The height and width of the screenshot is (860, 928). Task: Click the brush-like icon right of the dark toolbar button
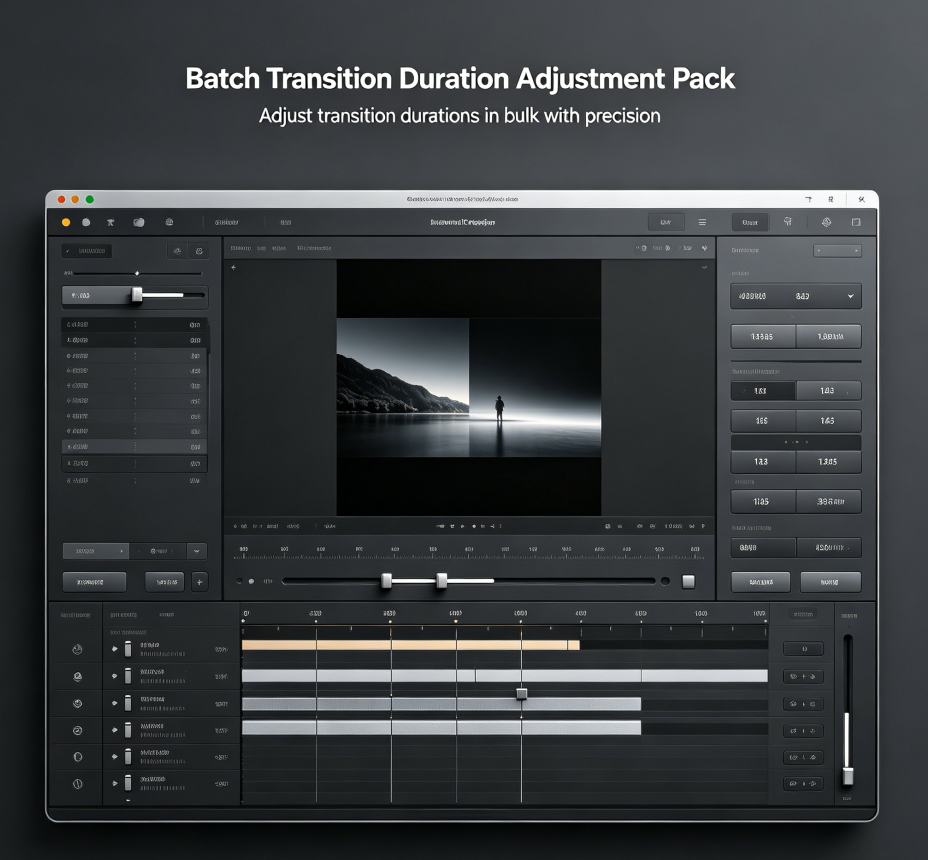788,221
